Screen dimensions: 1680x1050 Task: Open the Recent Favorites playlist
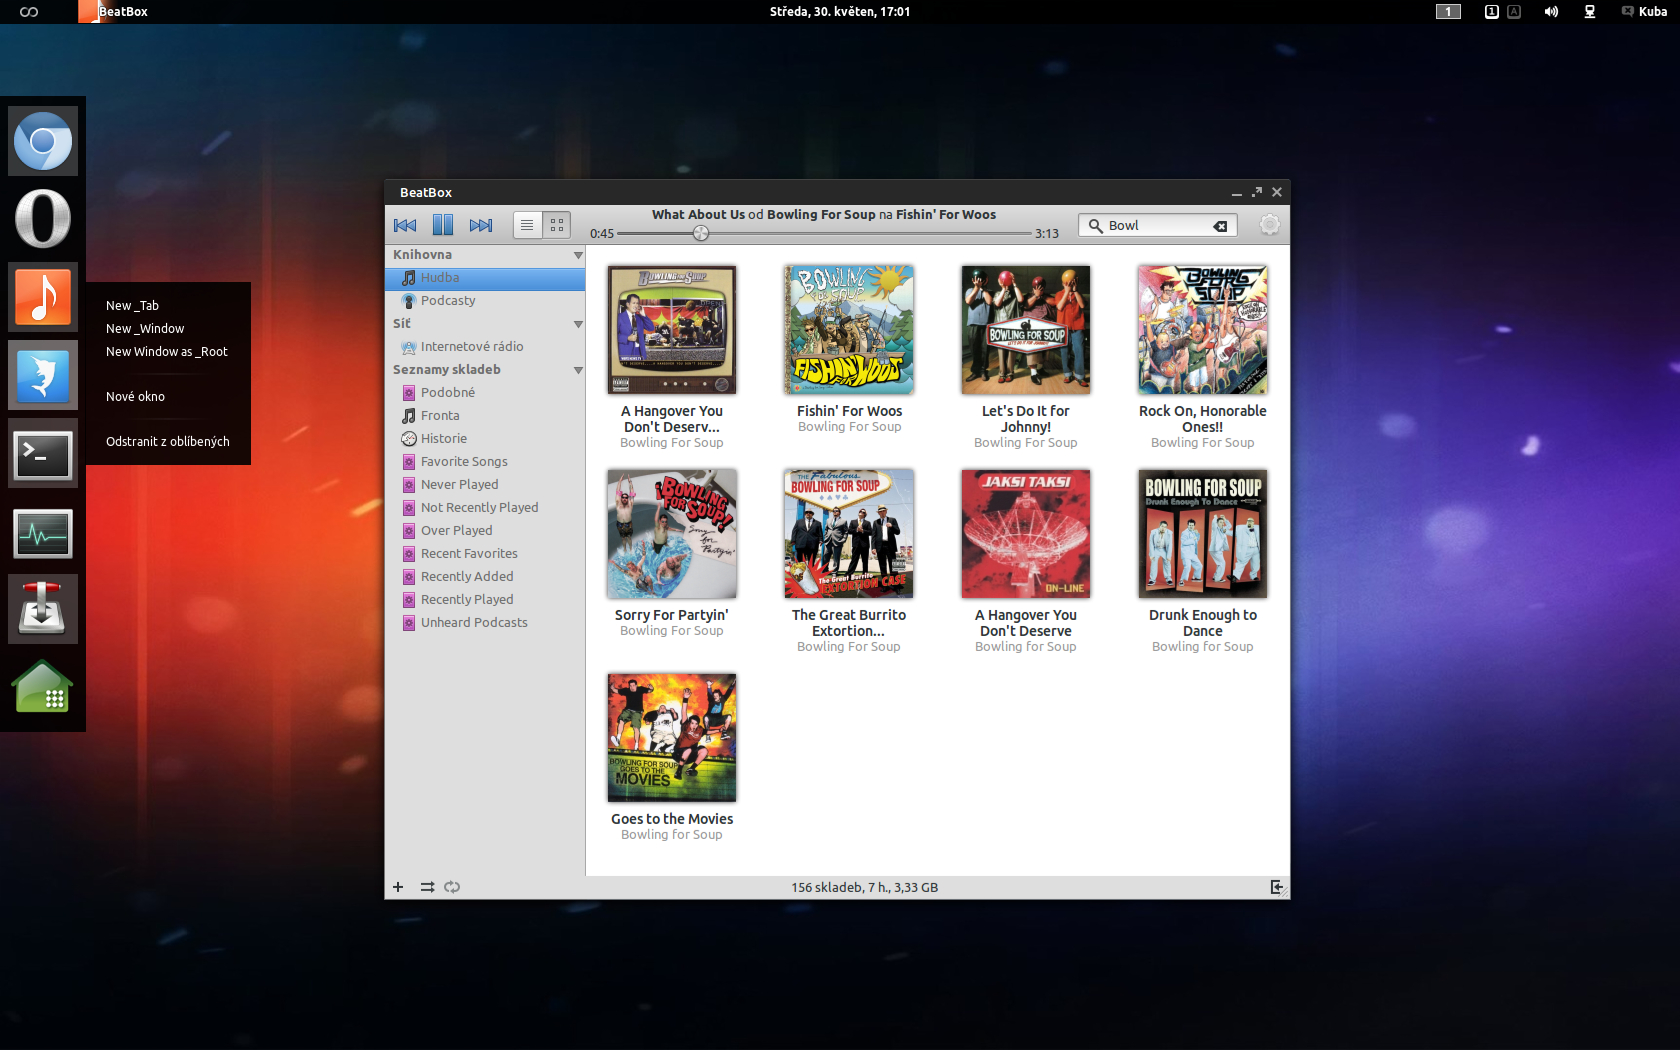[485, 554]
